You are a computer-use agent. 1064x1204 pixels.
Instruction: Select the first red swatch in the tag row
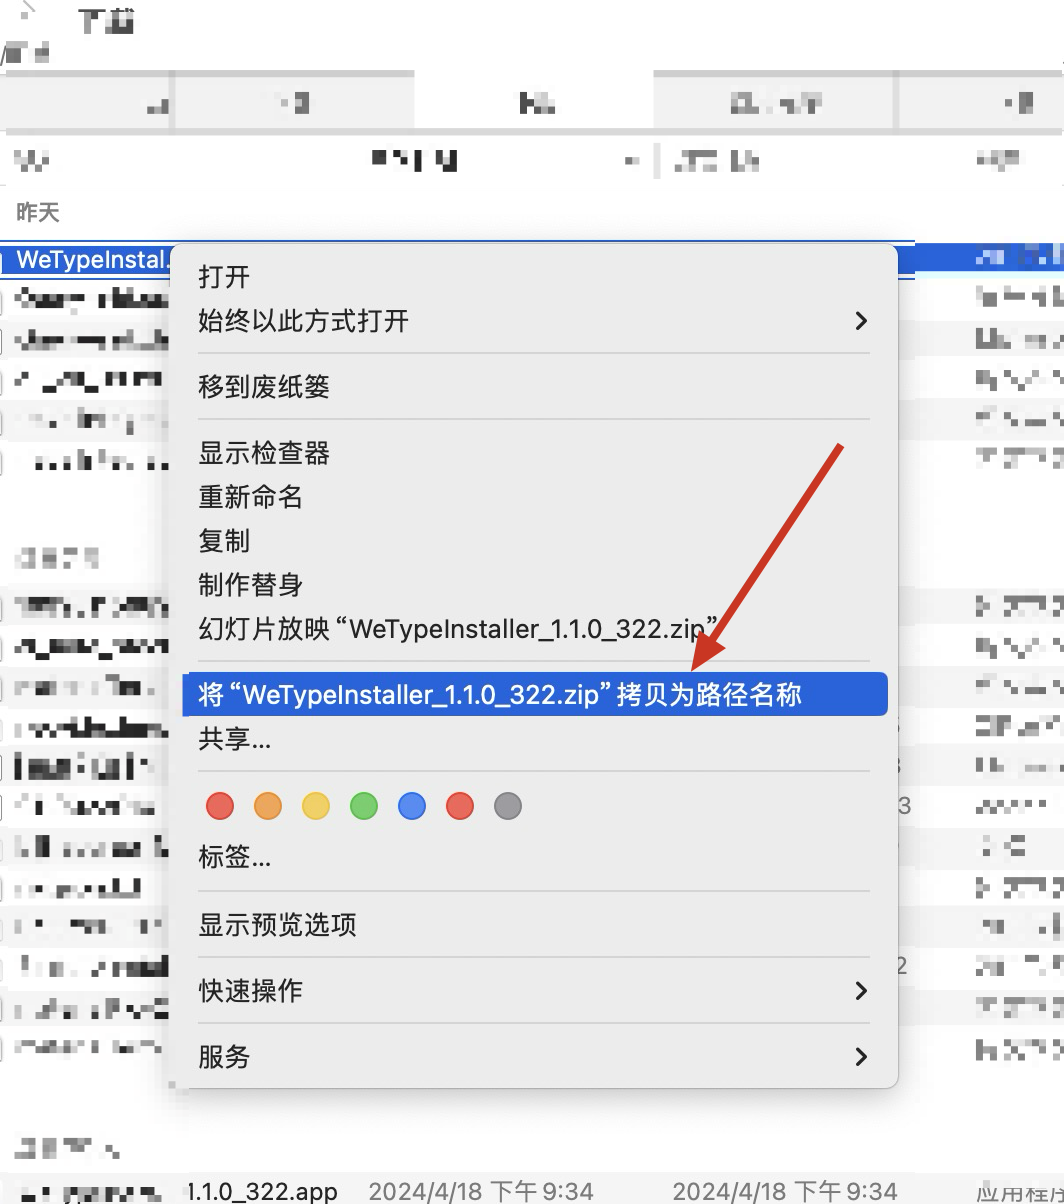pos(219,806)
